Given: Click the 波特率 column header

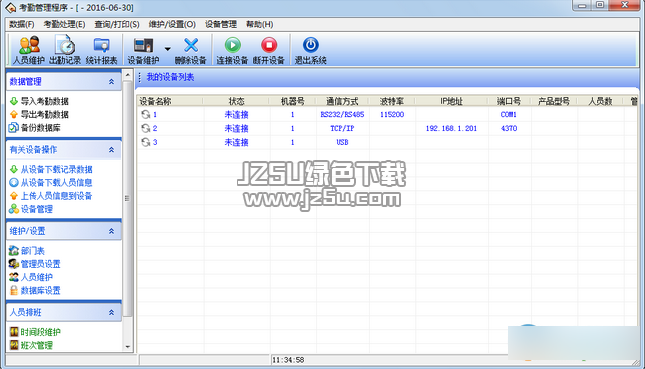Looking at the screenshot, I should pos(392,101).
